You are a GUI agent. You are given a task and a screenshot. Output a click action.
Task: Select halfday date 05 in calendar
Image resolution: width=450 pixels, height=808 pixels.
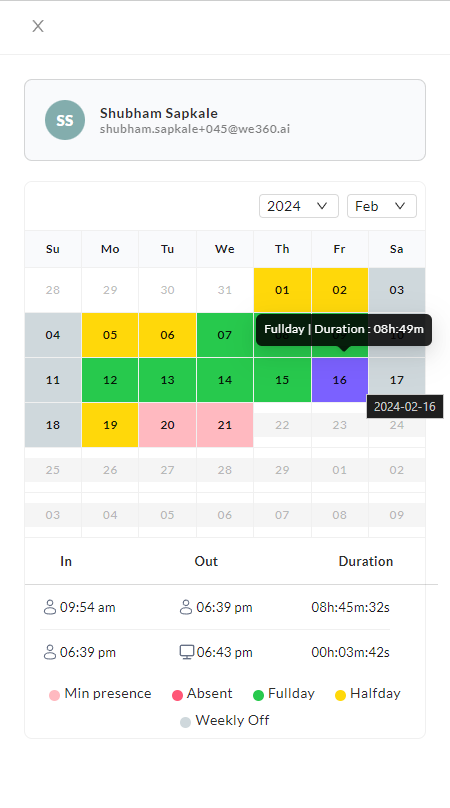pos(110,335)
